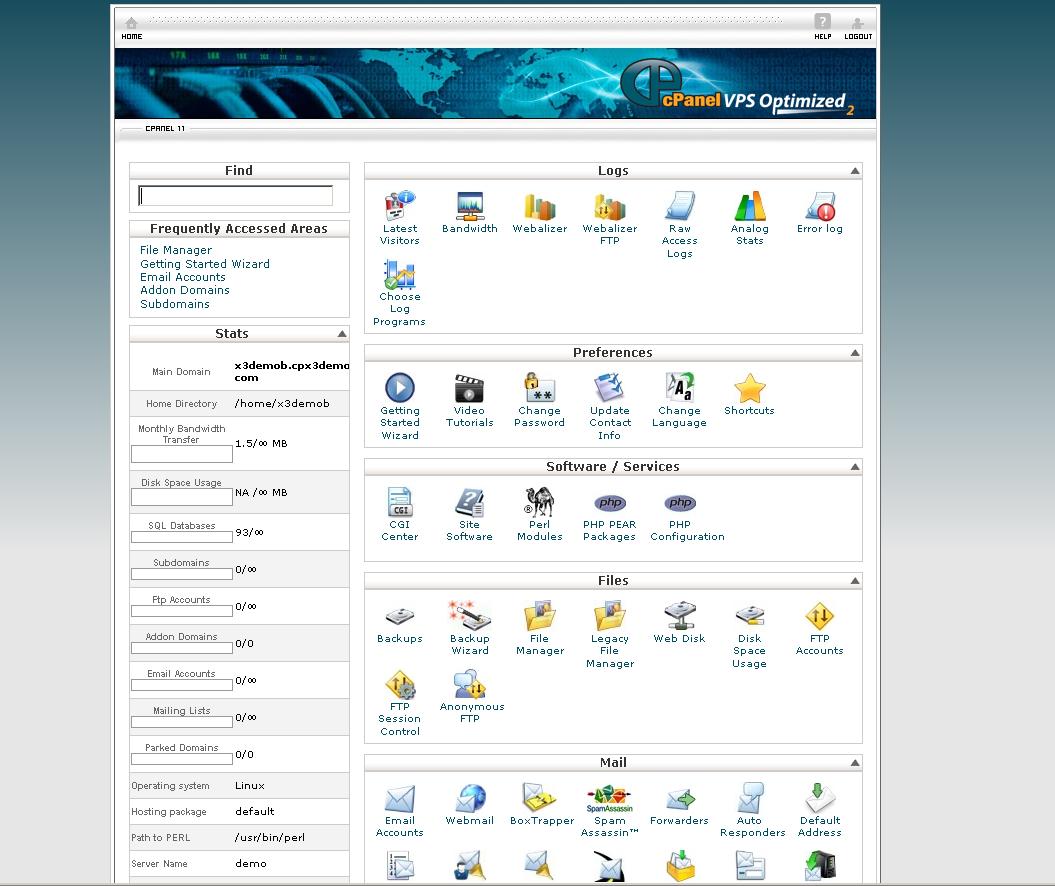The width and height of the screenshot is (1055, 886).
Task: Open the File Manager folder icon
Action: [540, 616]
